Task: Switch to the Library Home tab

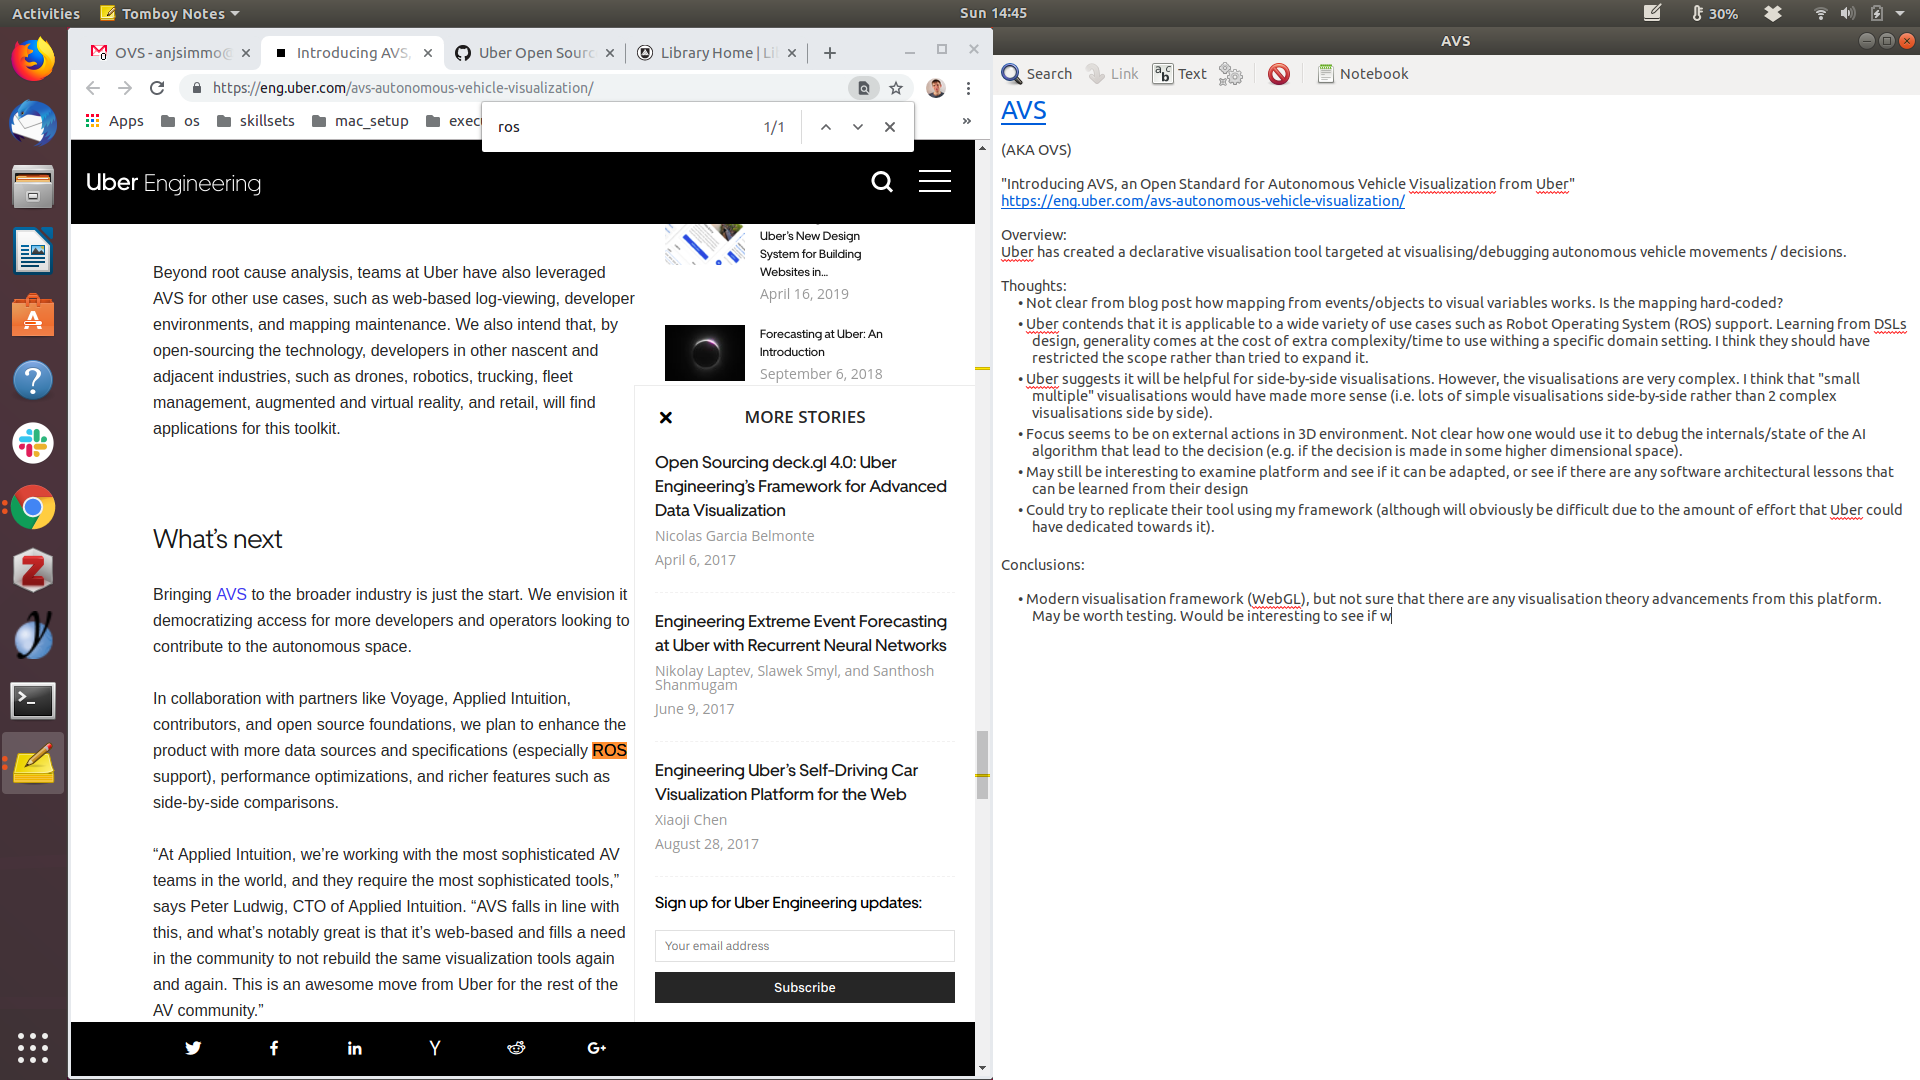Action: (708, 53)
